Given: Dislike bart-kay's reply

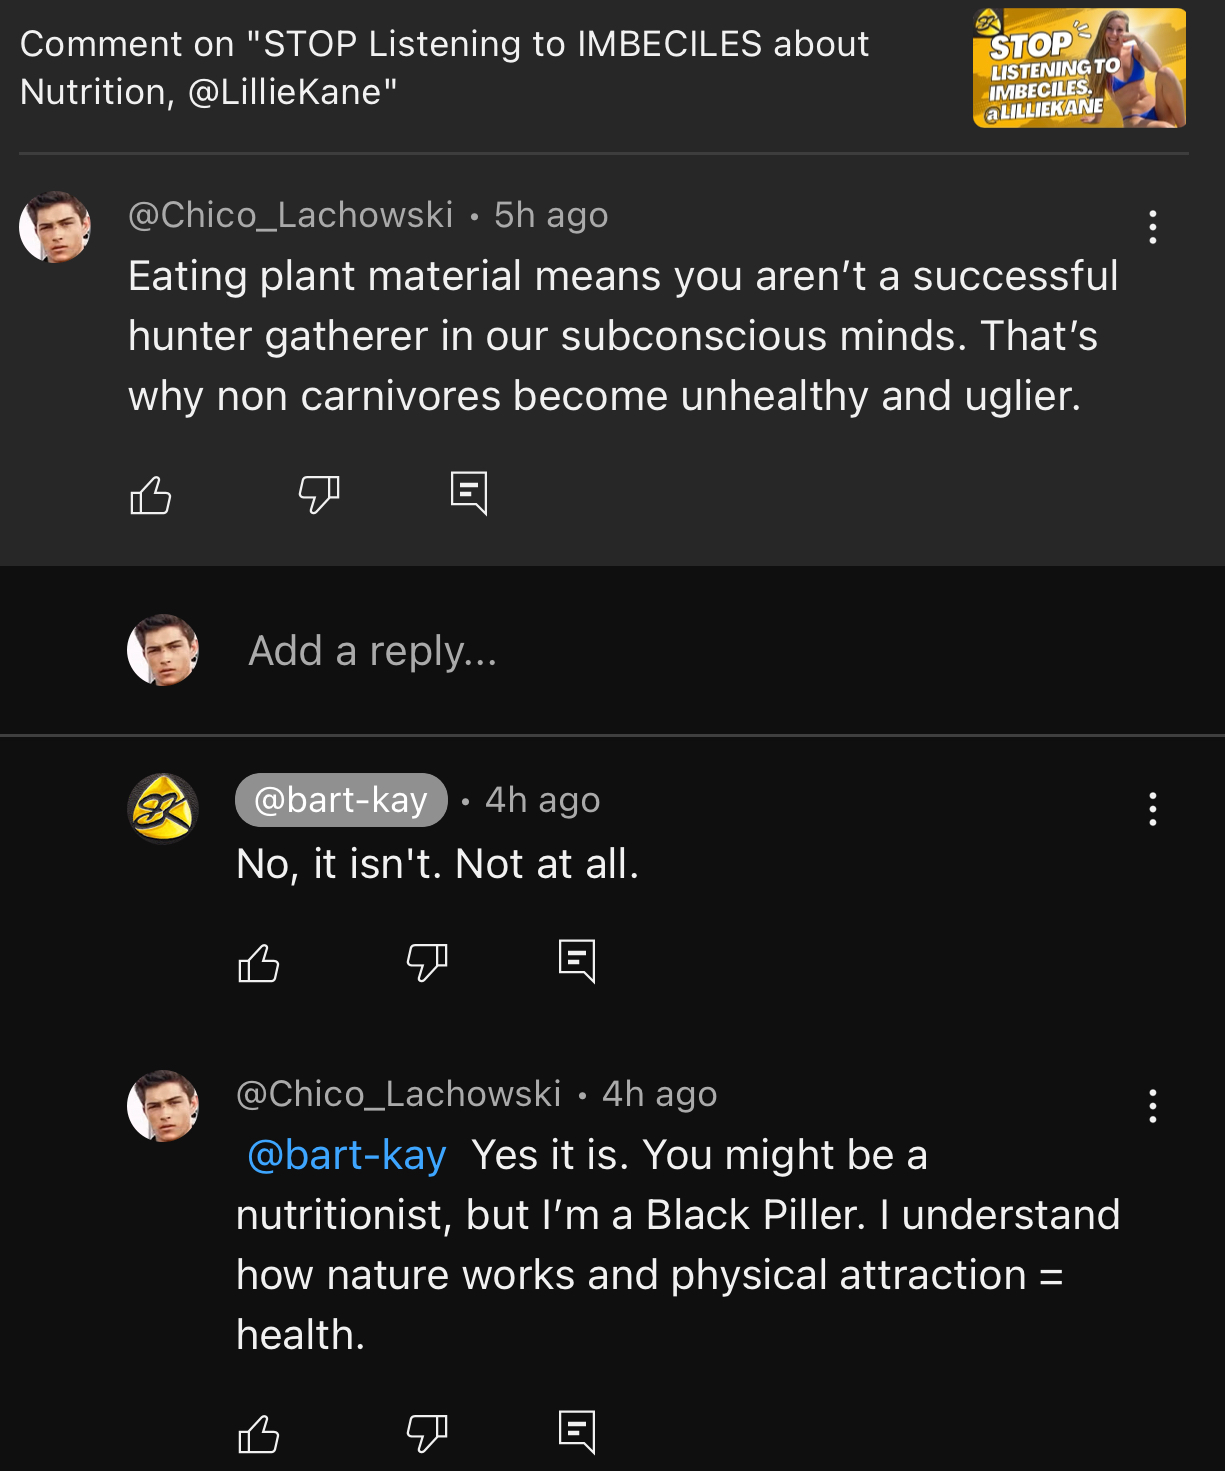Looking at the screenshot, I should (x=427, y=963).
